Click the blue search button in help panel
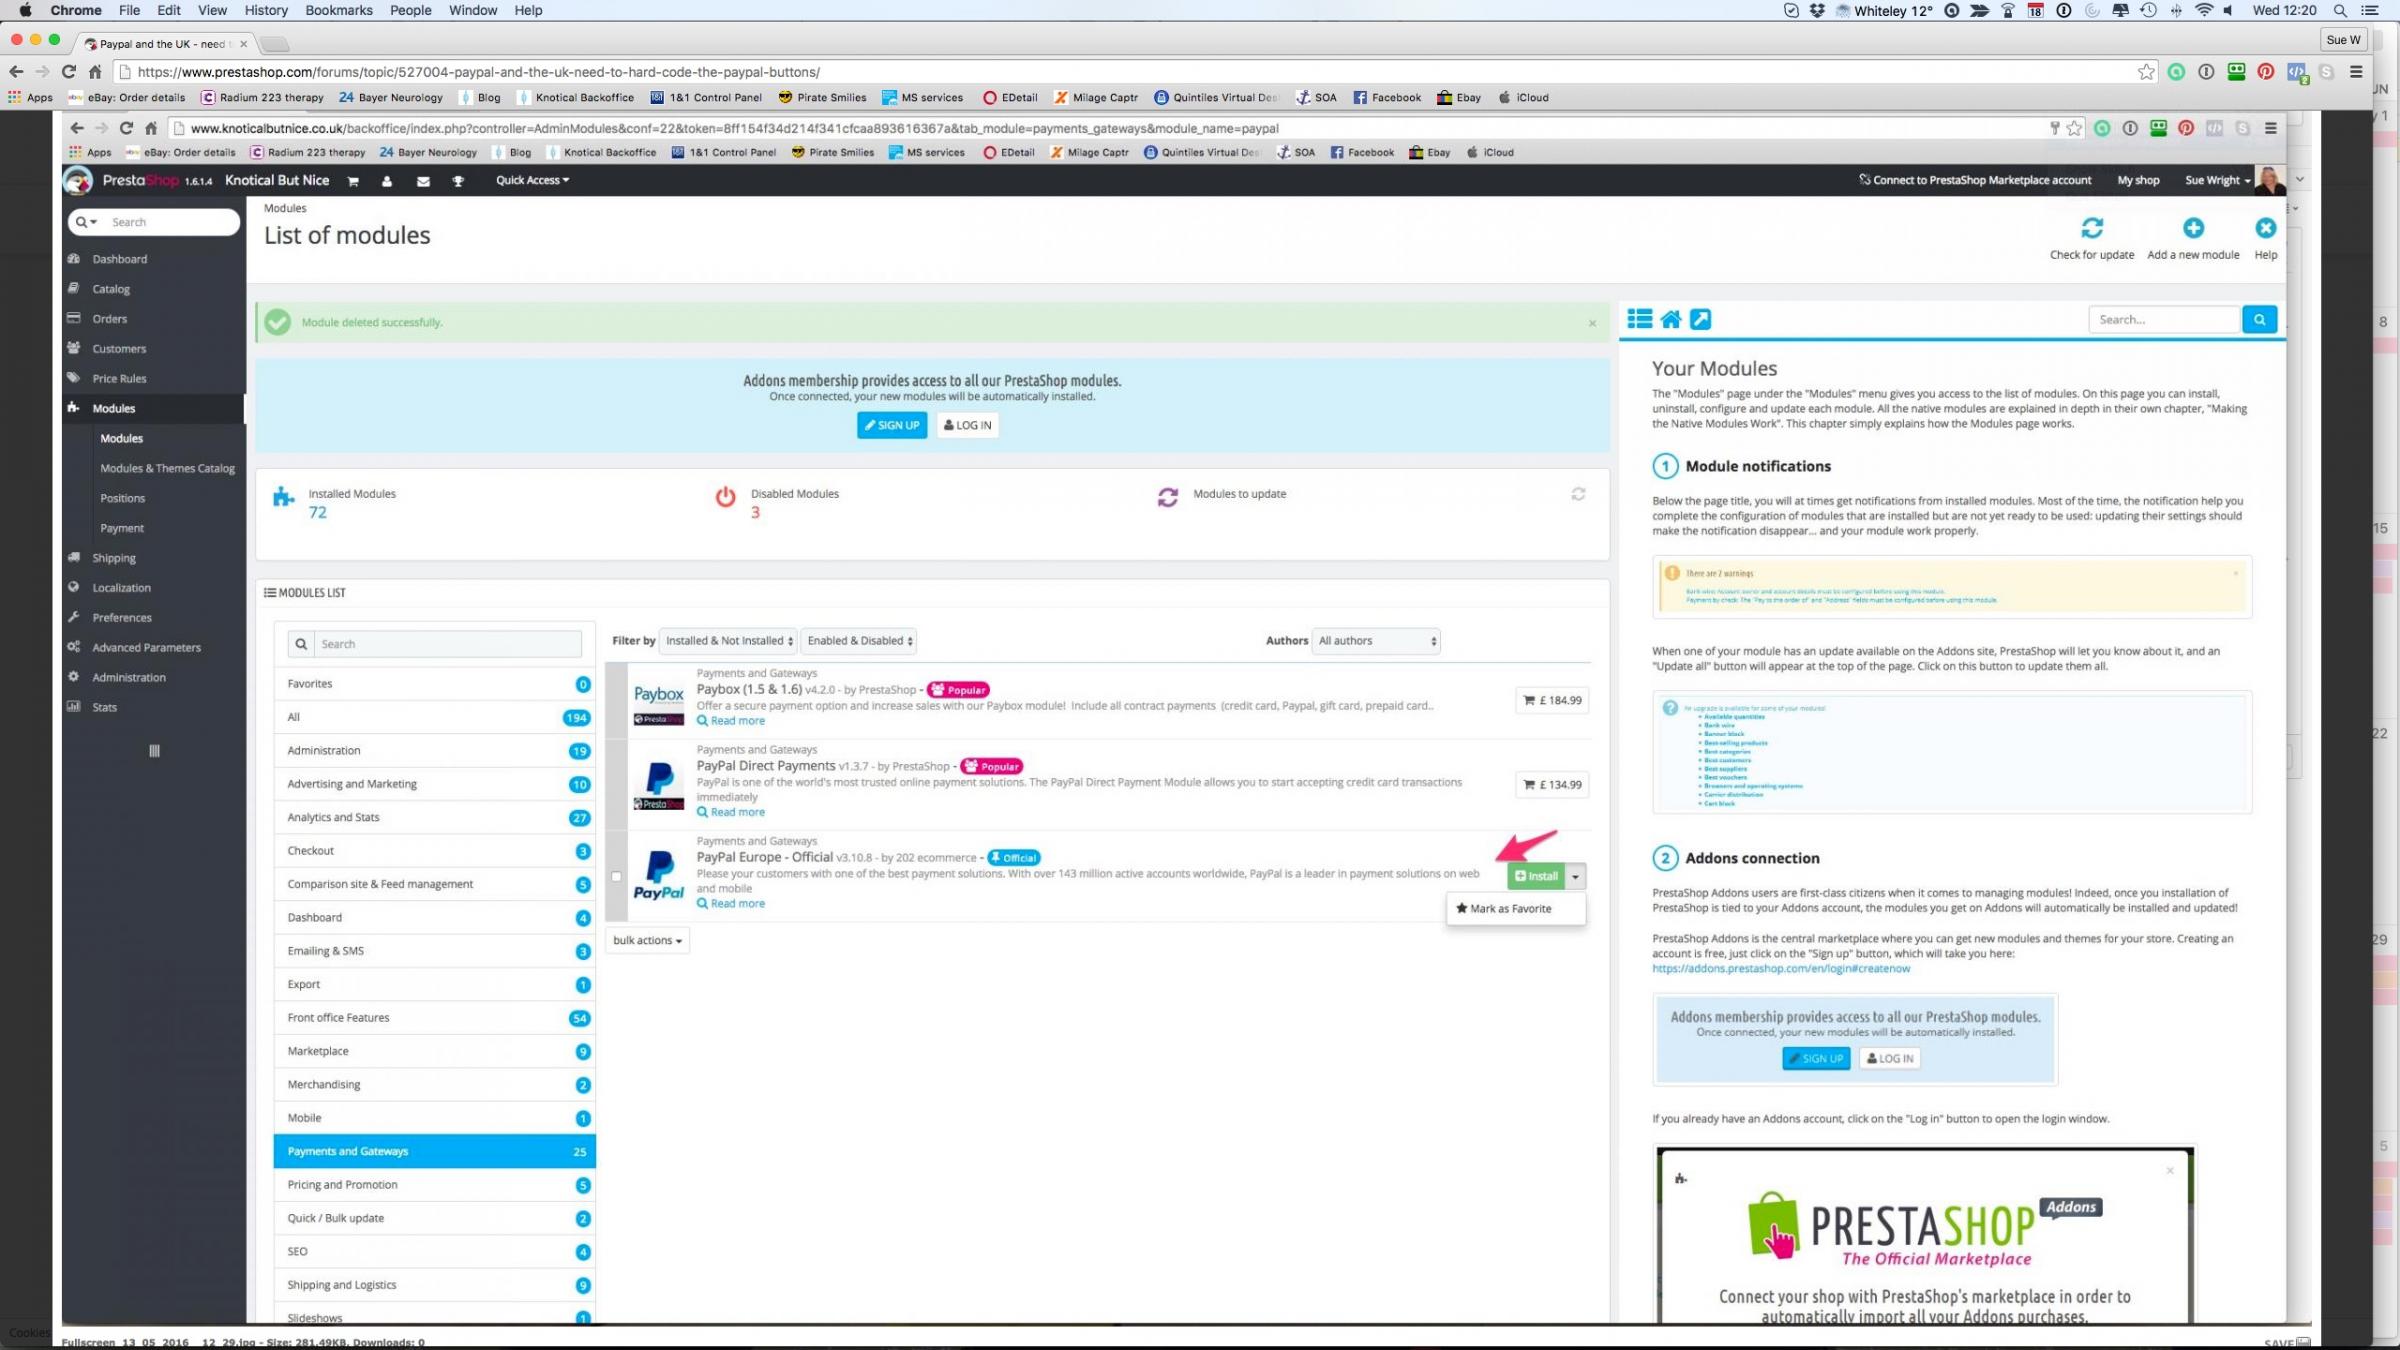The height and width of the screenshot is (1350, 2400). tap(2259, 320)
